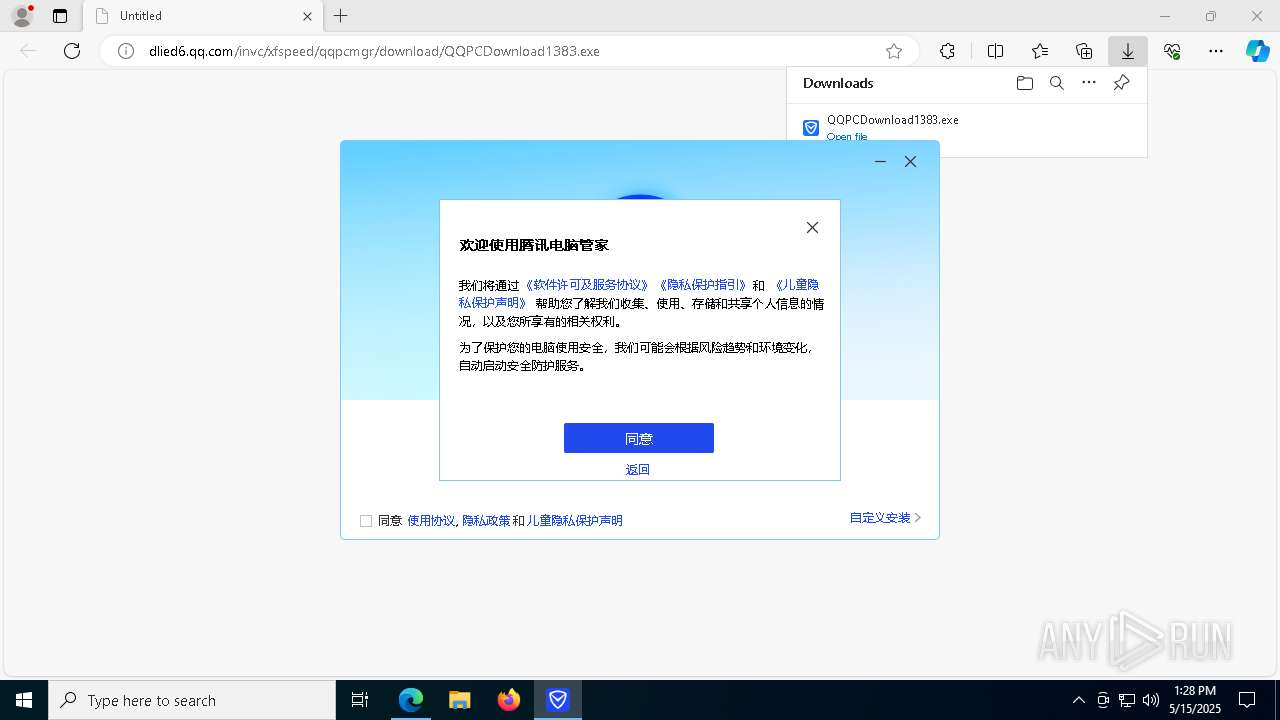
Task: Open Copilot sidebar icon
Action: click(1257, 51)
